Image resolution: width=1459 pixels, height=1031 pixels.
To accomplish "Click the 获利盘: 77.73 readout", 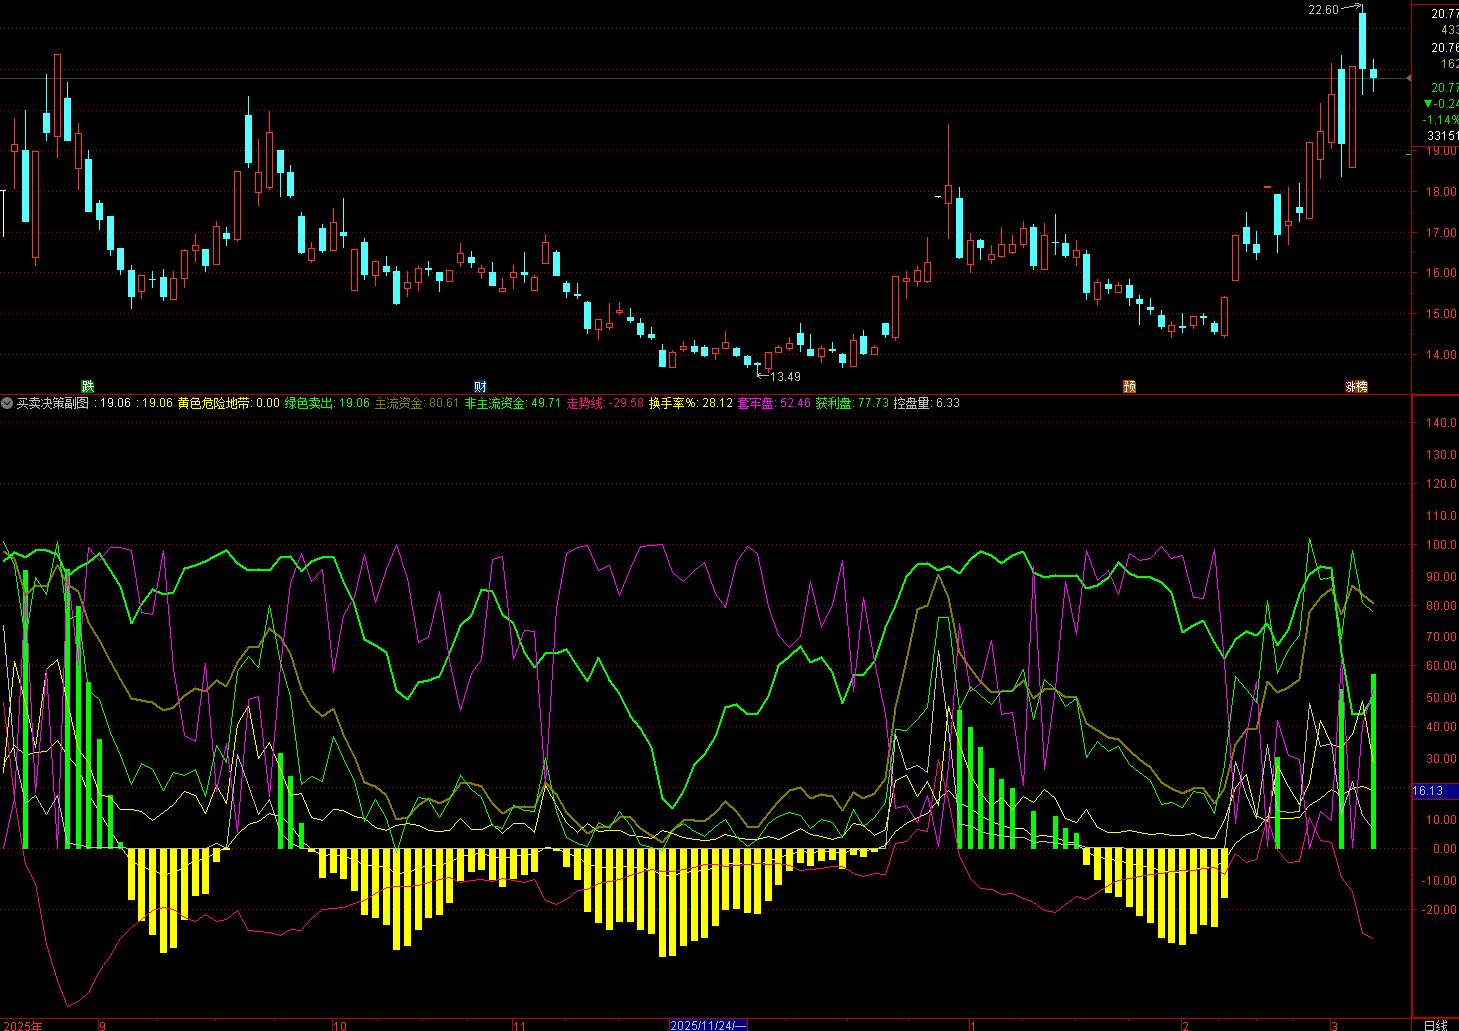I will (x=852, y=403).
